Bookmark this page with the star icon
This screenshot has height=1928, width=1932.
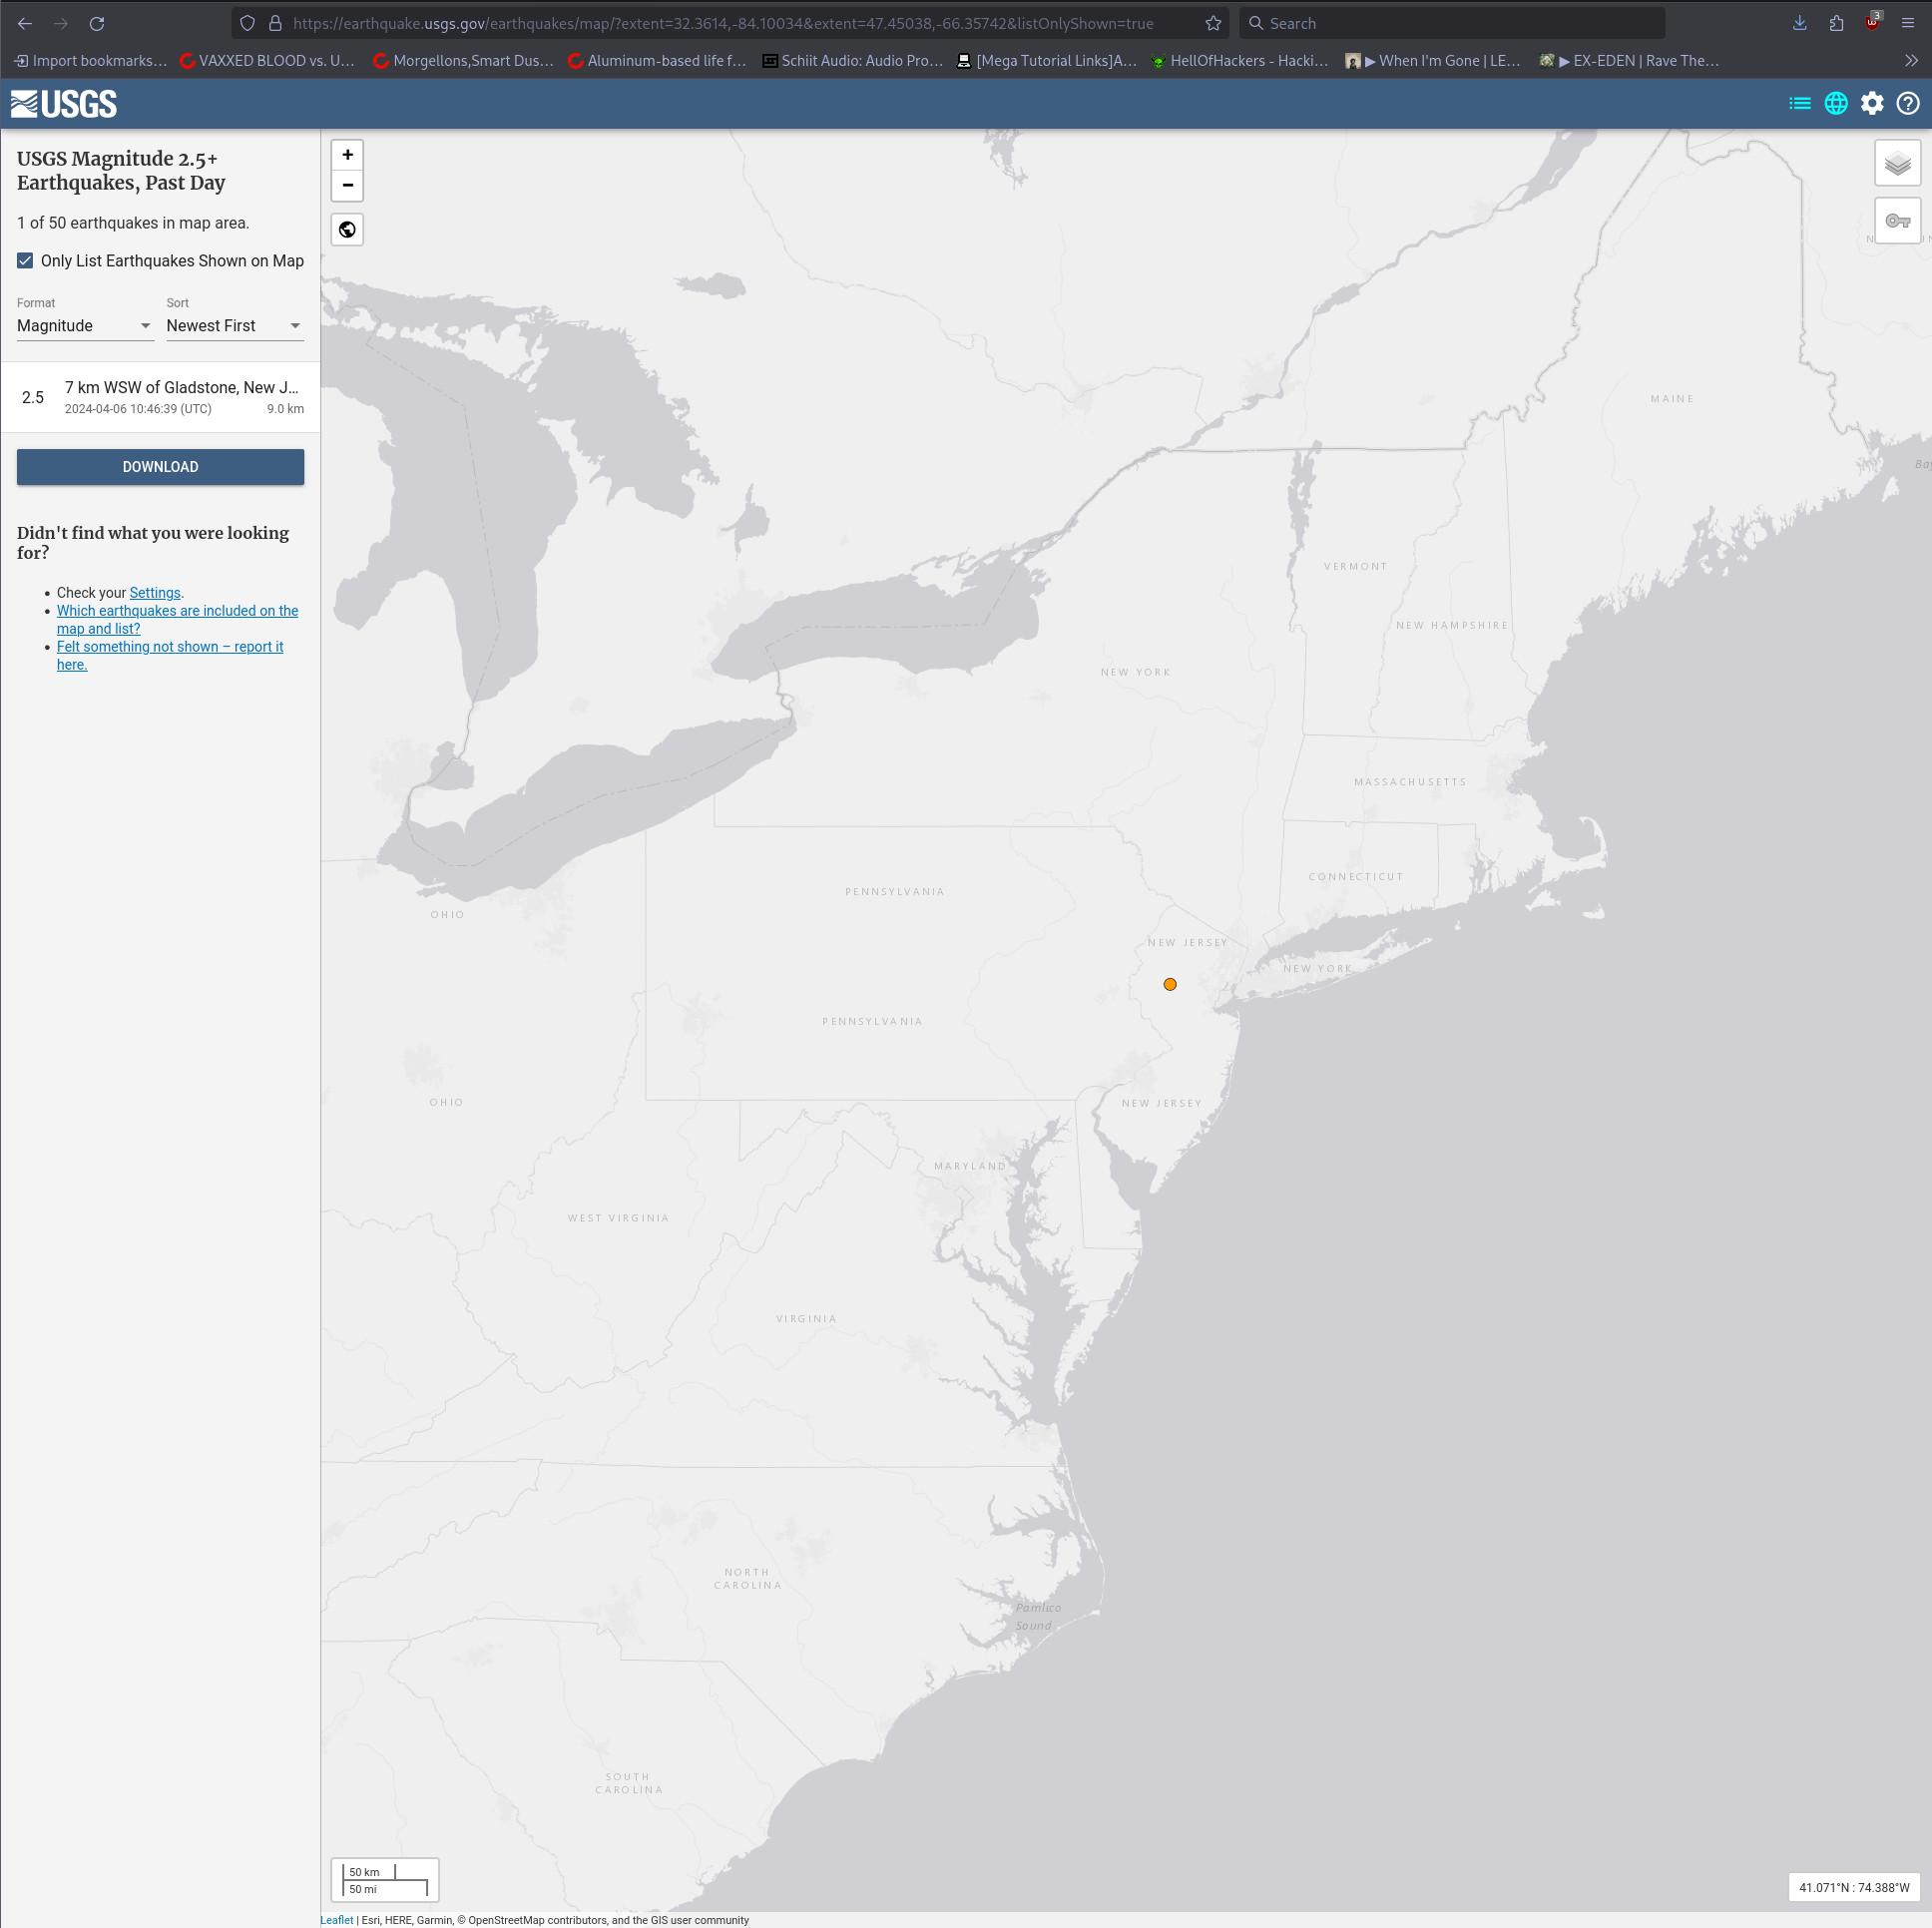[x=1213, y=23]
